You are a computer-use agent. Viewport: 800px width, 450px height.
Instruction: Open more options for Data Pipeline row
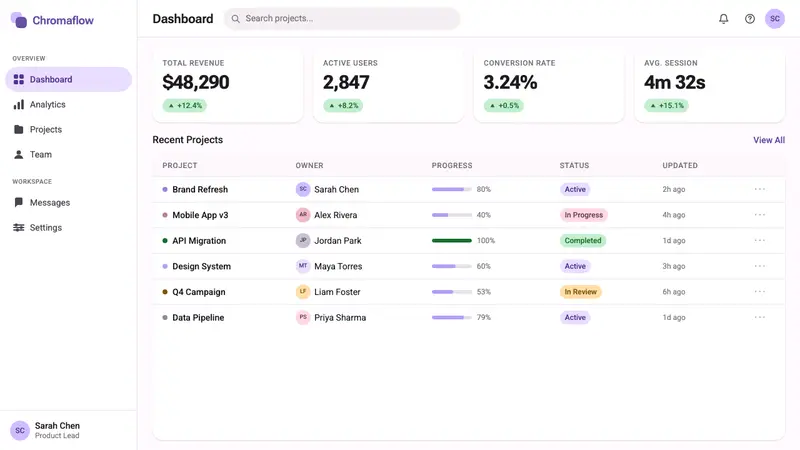[760, 317]
